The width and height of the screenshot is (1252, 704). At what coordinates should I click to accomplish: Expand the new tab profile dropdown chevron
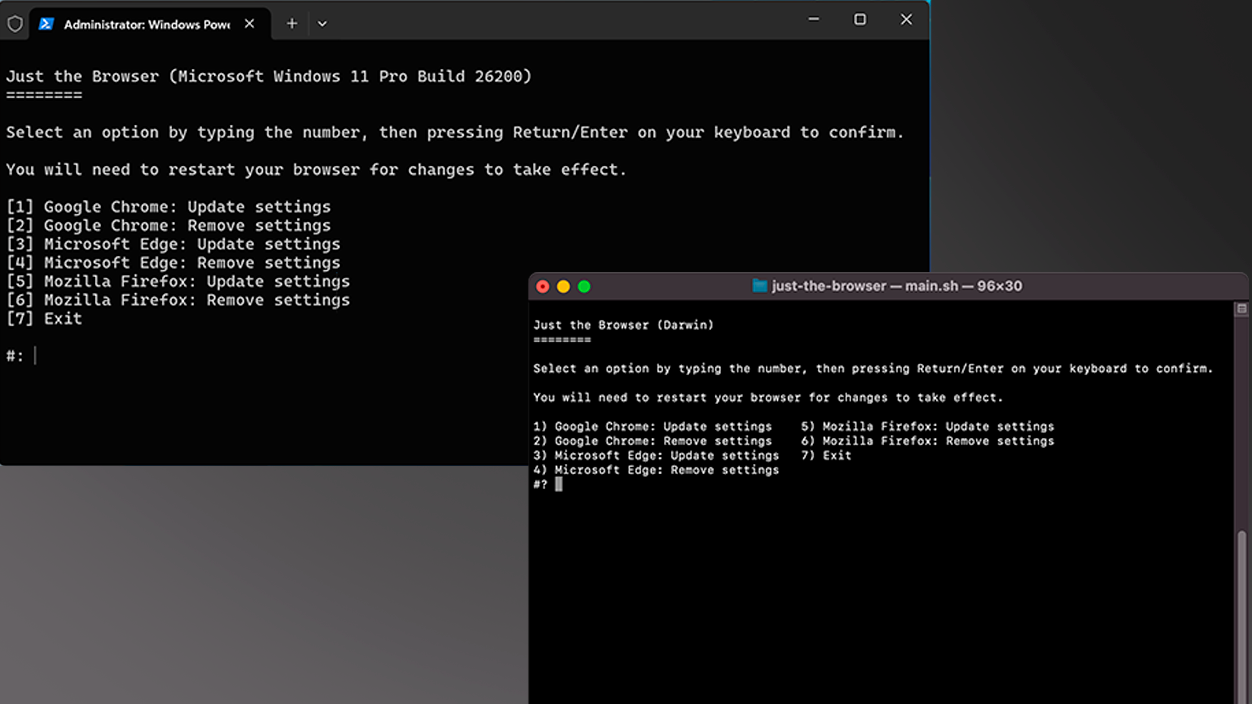[x=322, y=24]
